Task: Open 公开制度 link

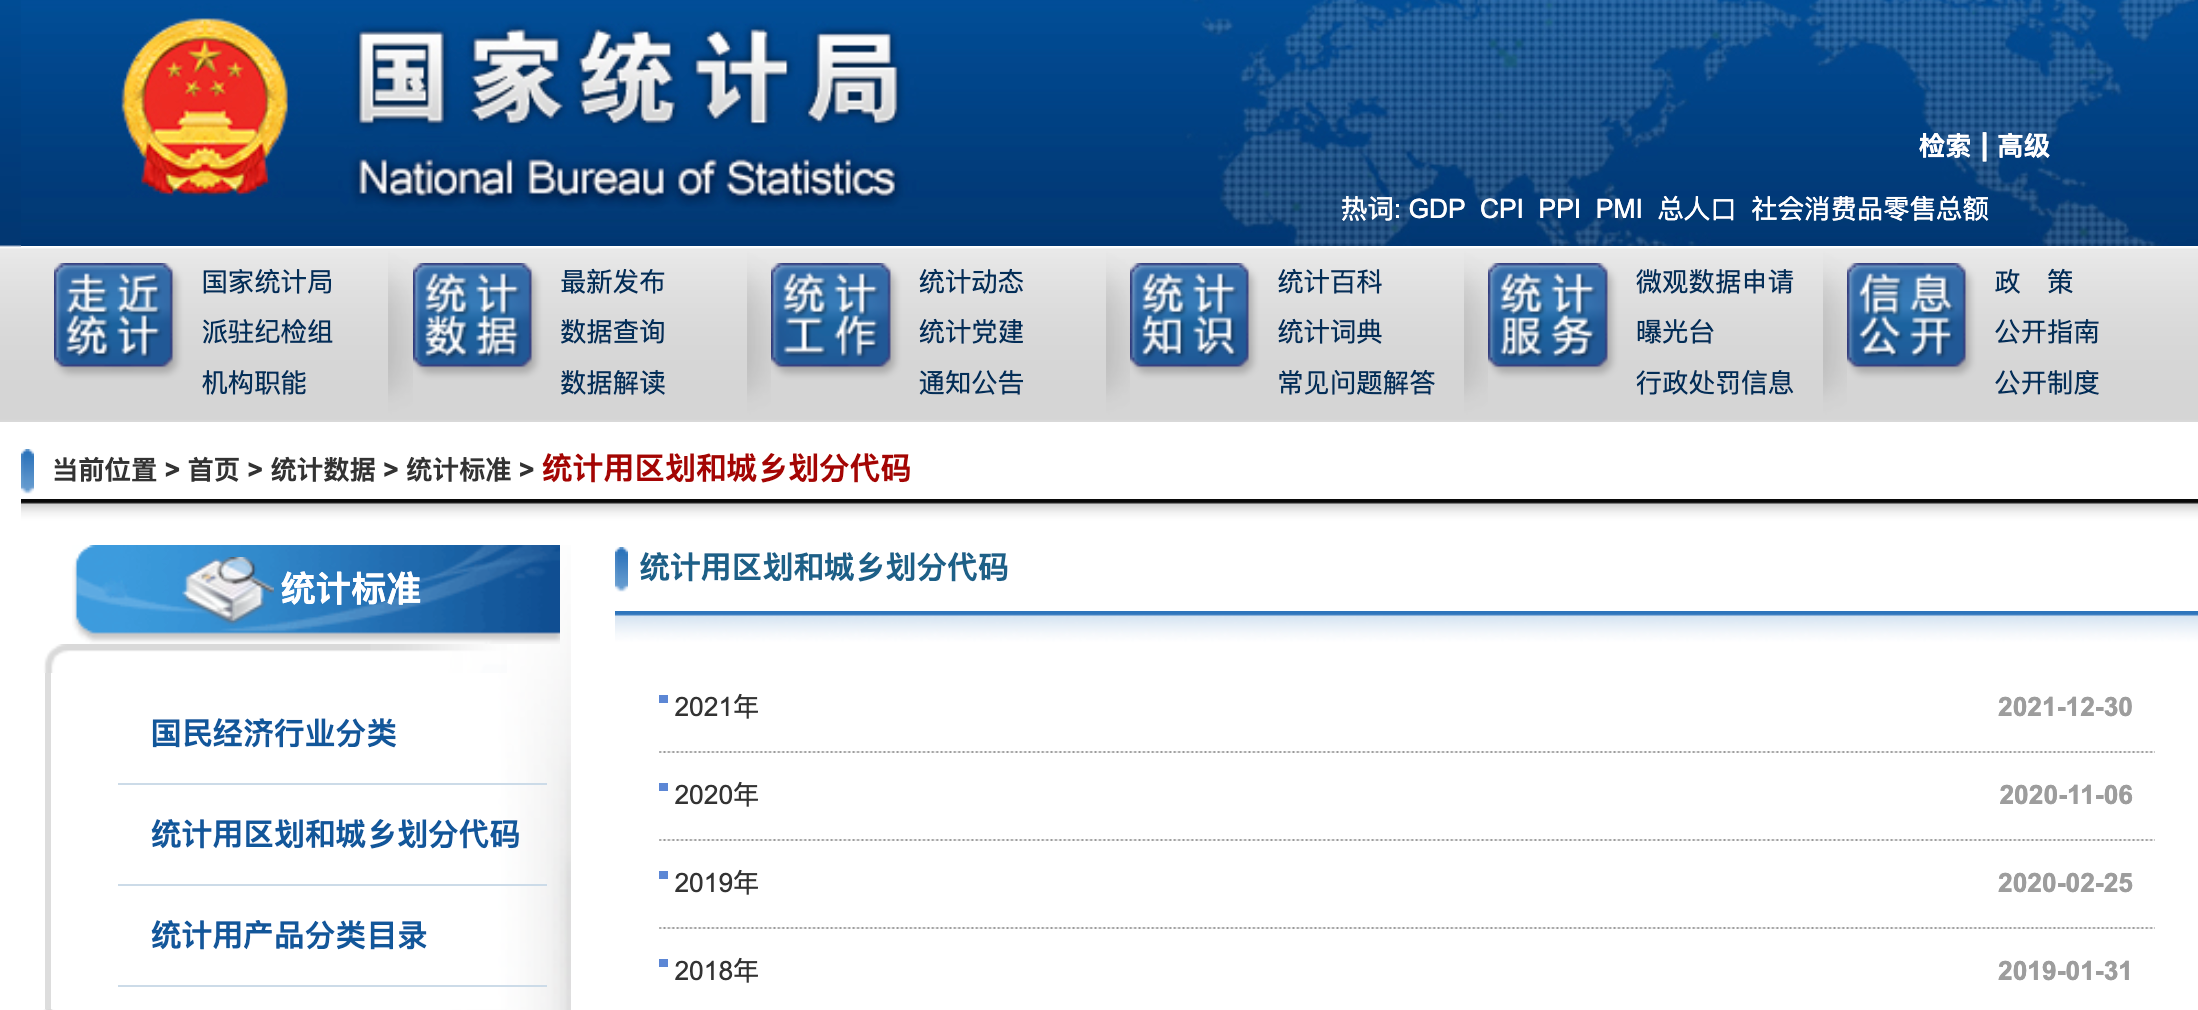Action: click(2046, 383)
